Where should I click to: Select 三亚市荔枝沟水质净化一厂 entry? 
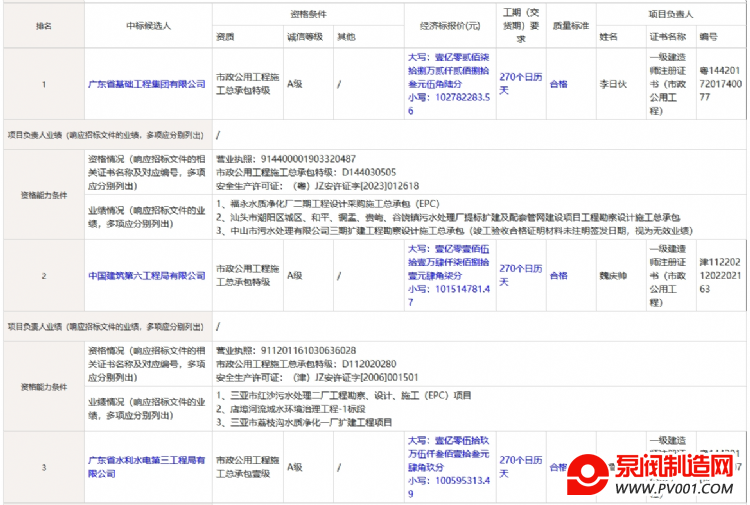pyautogui.click(x=304, y=422)
